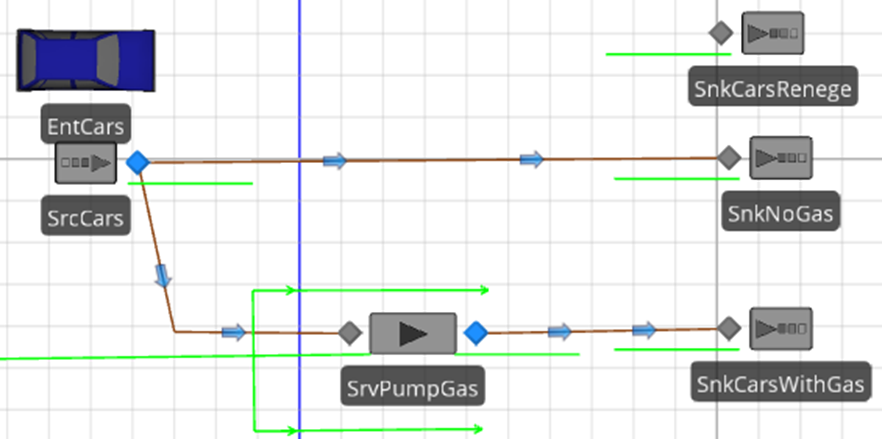
Task: Select the blue EntCars car entity
Action: pyautogui.click(x=86, y=60)
